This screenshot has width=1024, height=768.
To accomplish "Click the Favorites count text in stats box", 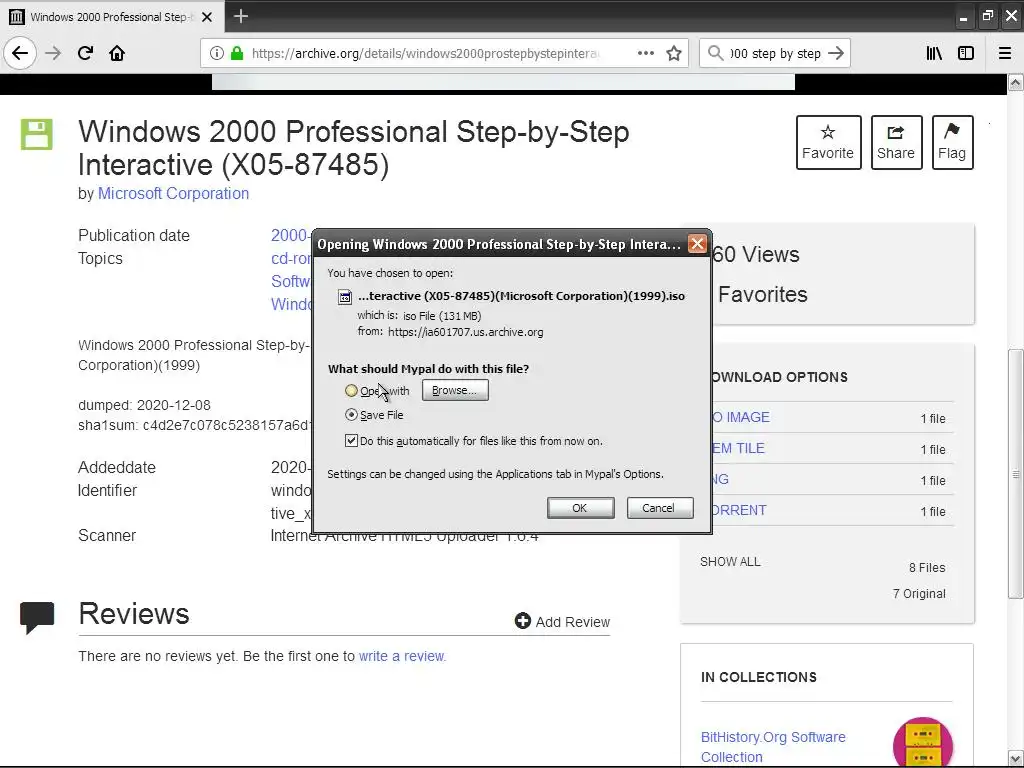I will point(763,294).
